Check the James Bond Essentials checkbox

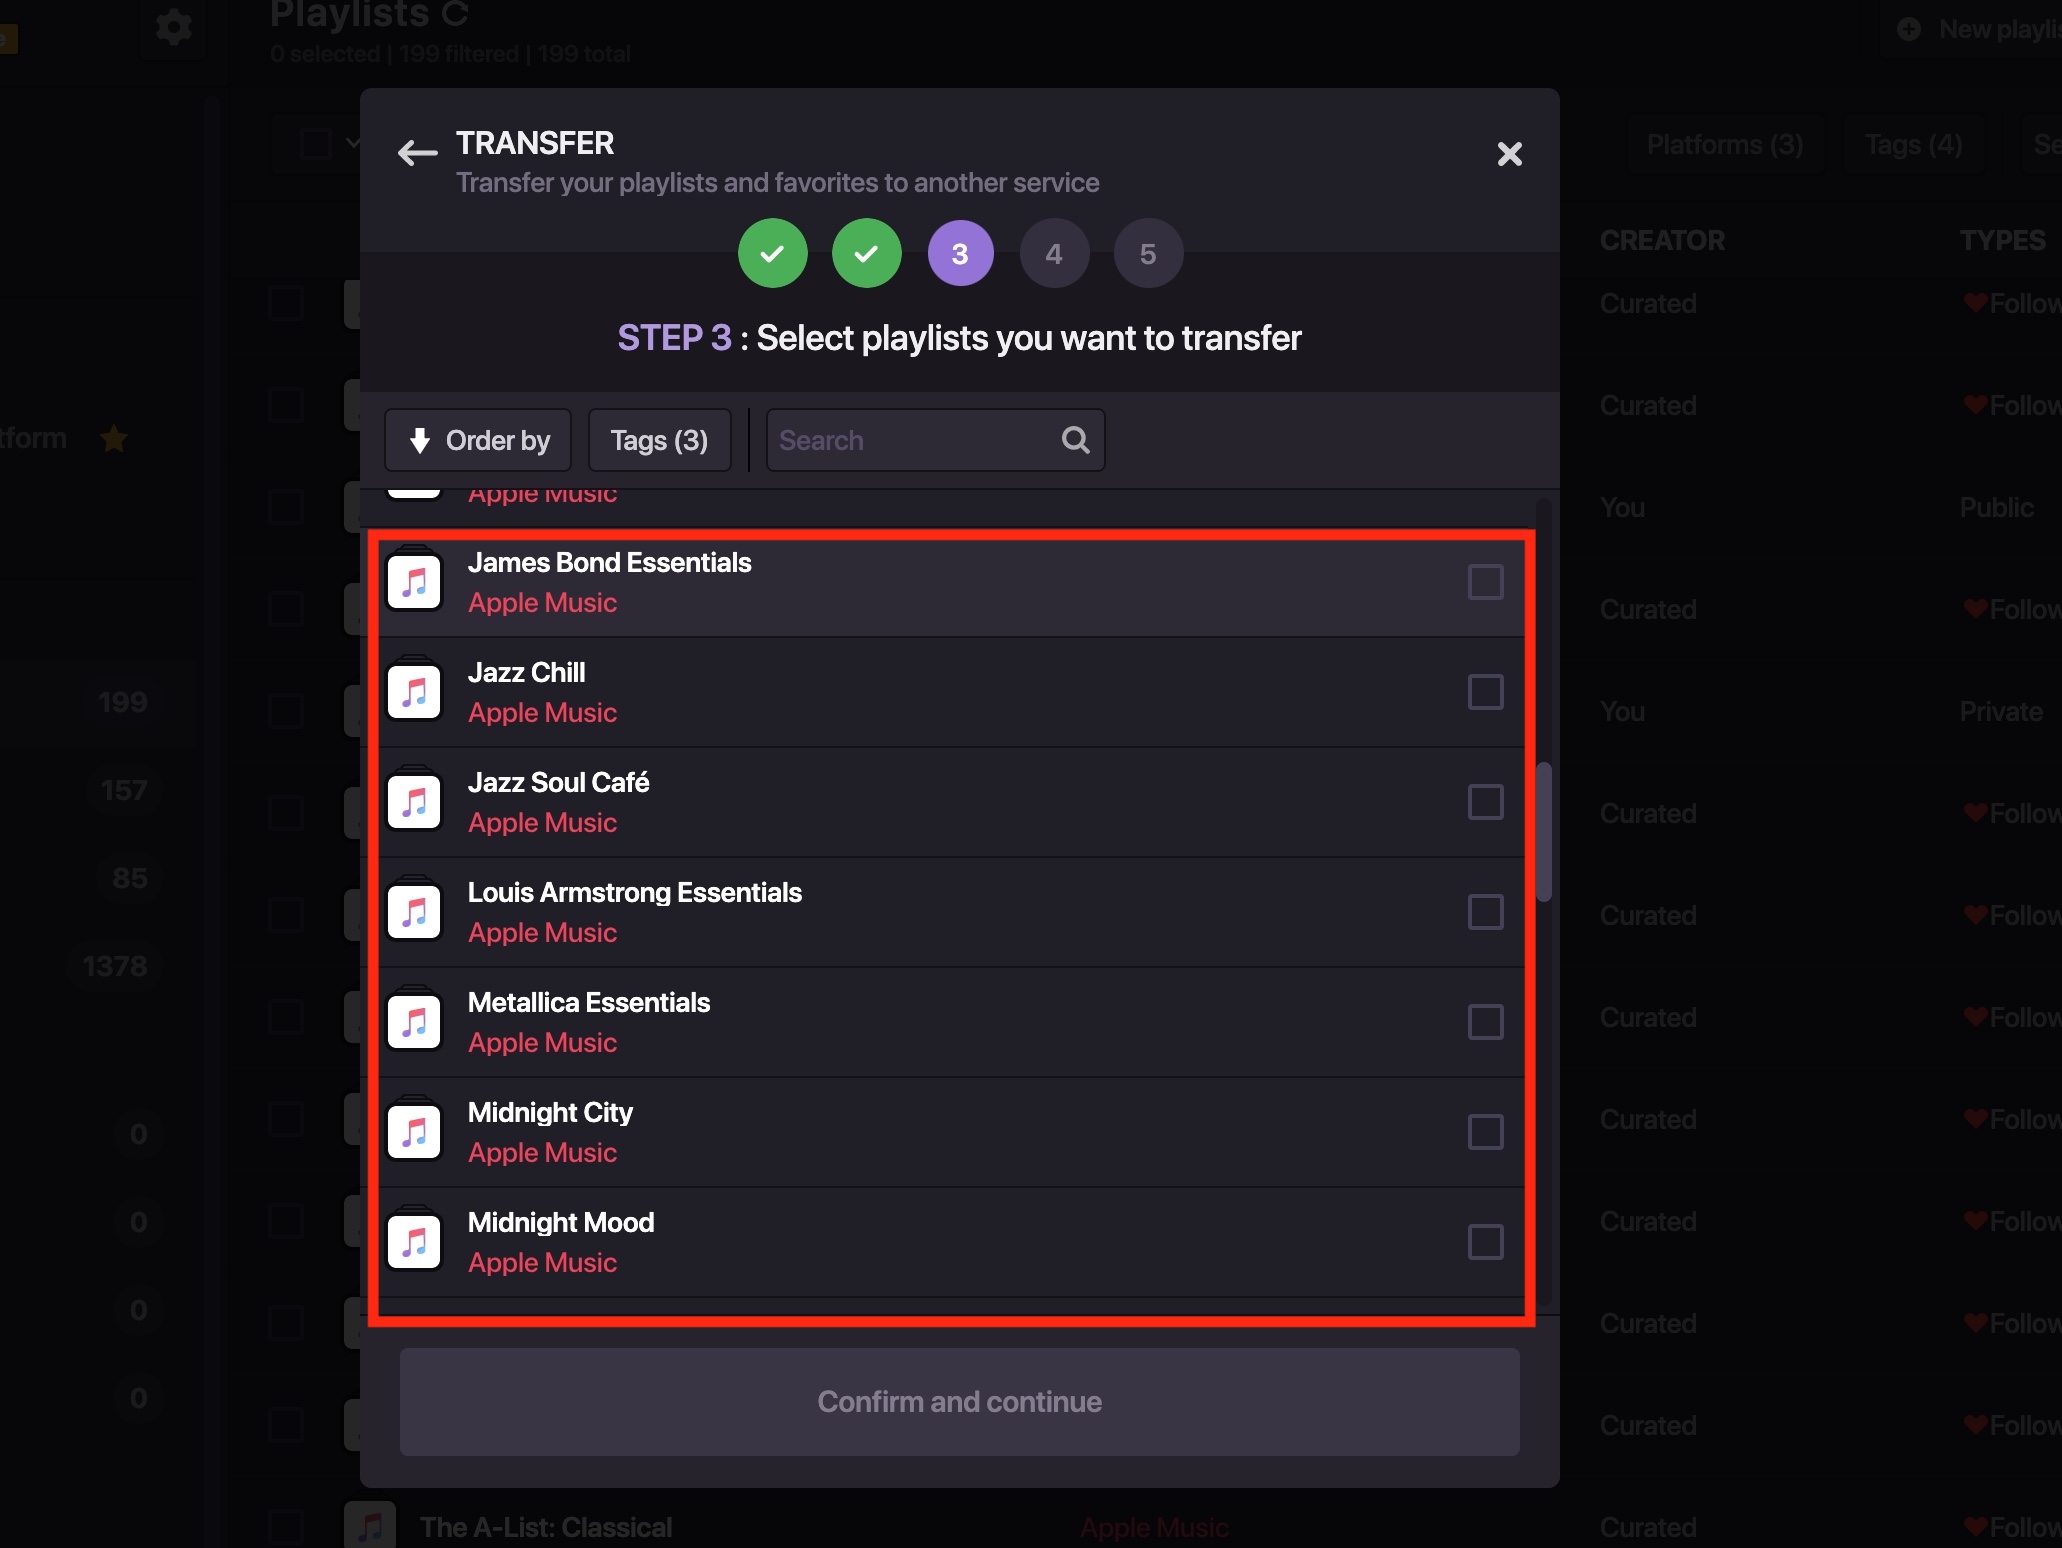pos(1485,582)
